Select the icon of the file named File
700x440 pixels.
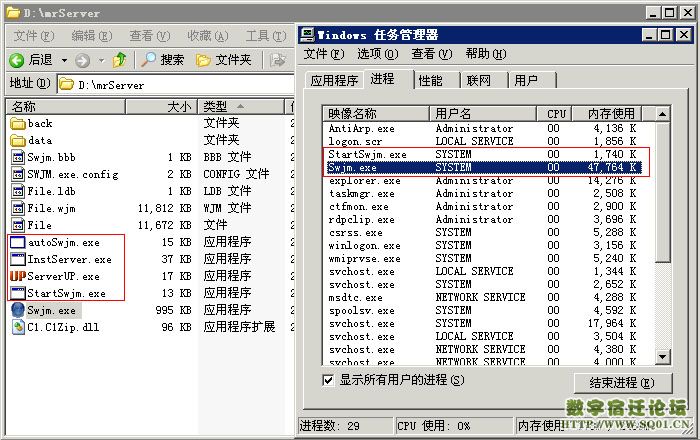pos(18,225)
